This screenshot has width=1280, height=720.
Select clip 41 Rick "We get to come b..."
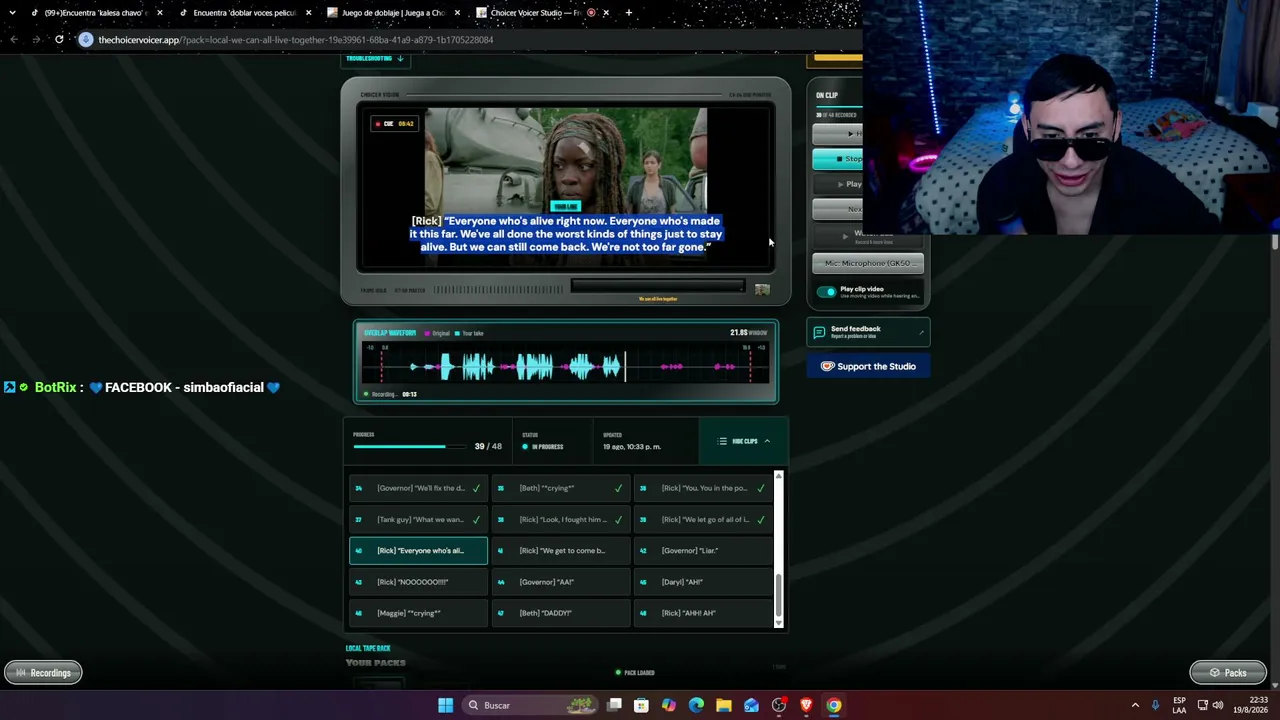(560, 550)
